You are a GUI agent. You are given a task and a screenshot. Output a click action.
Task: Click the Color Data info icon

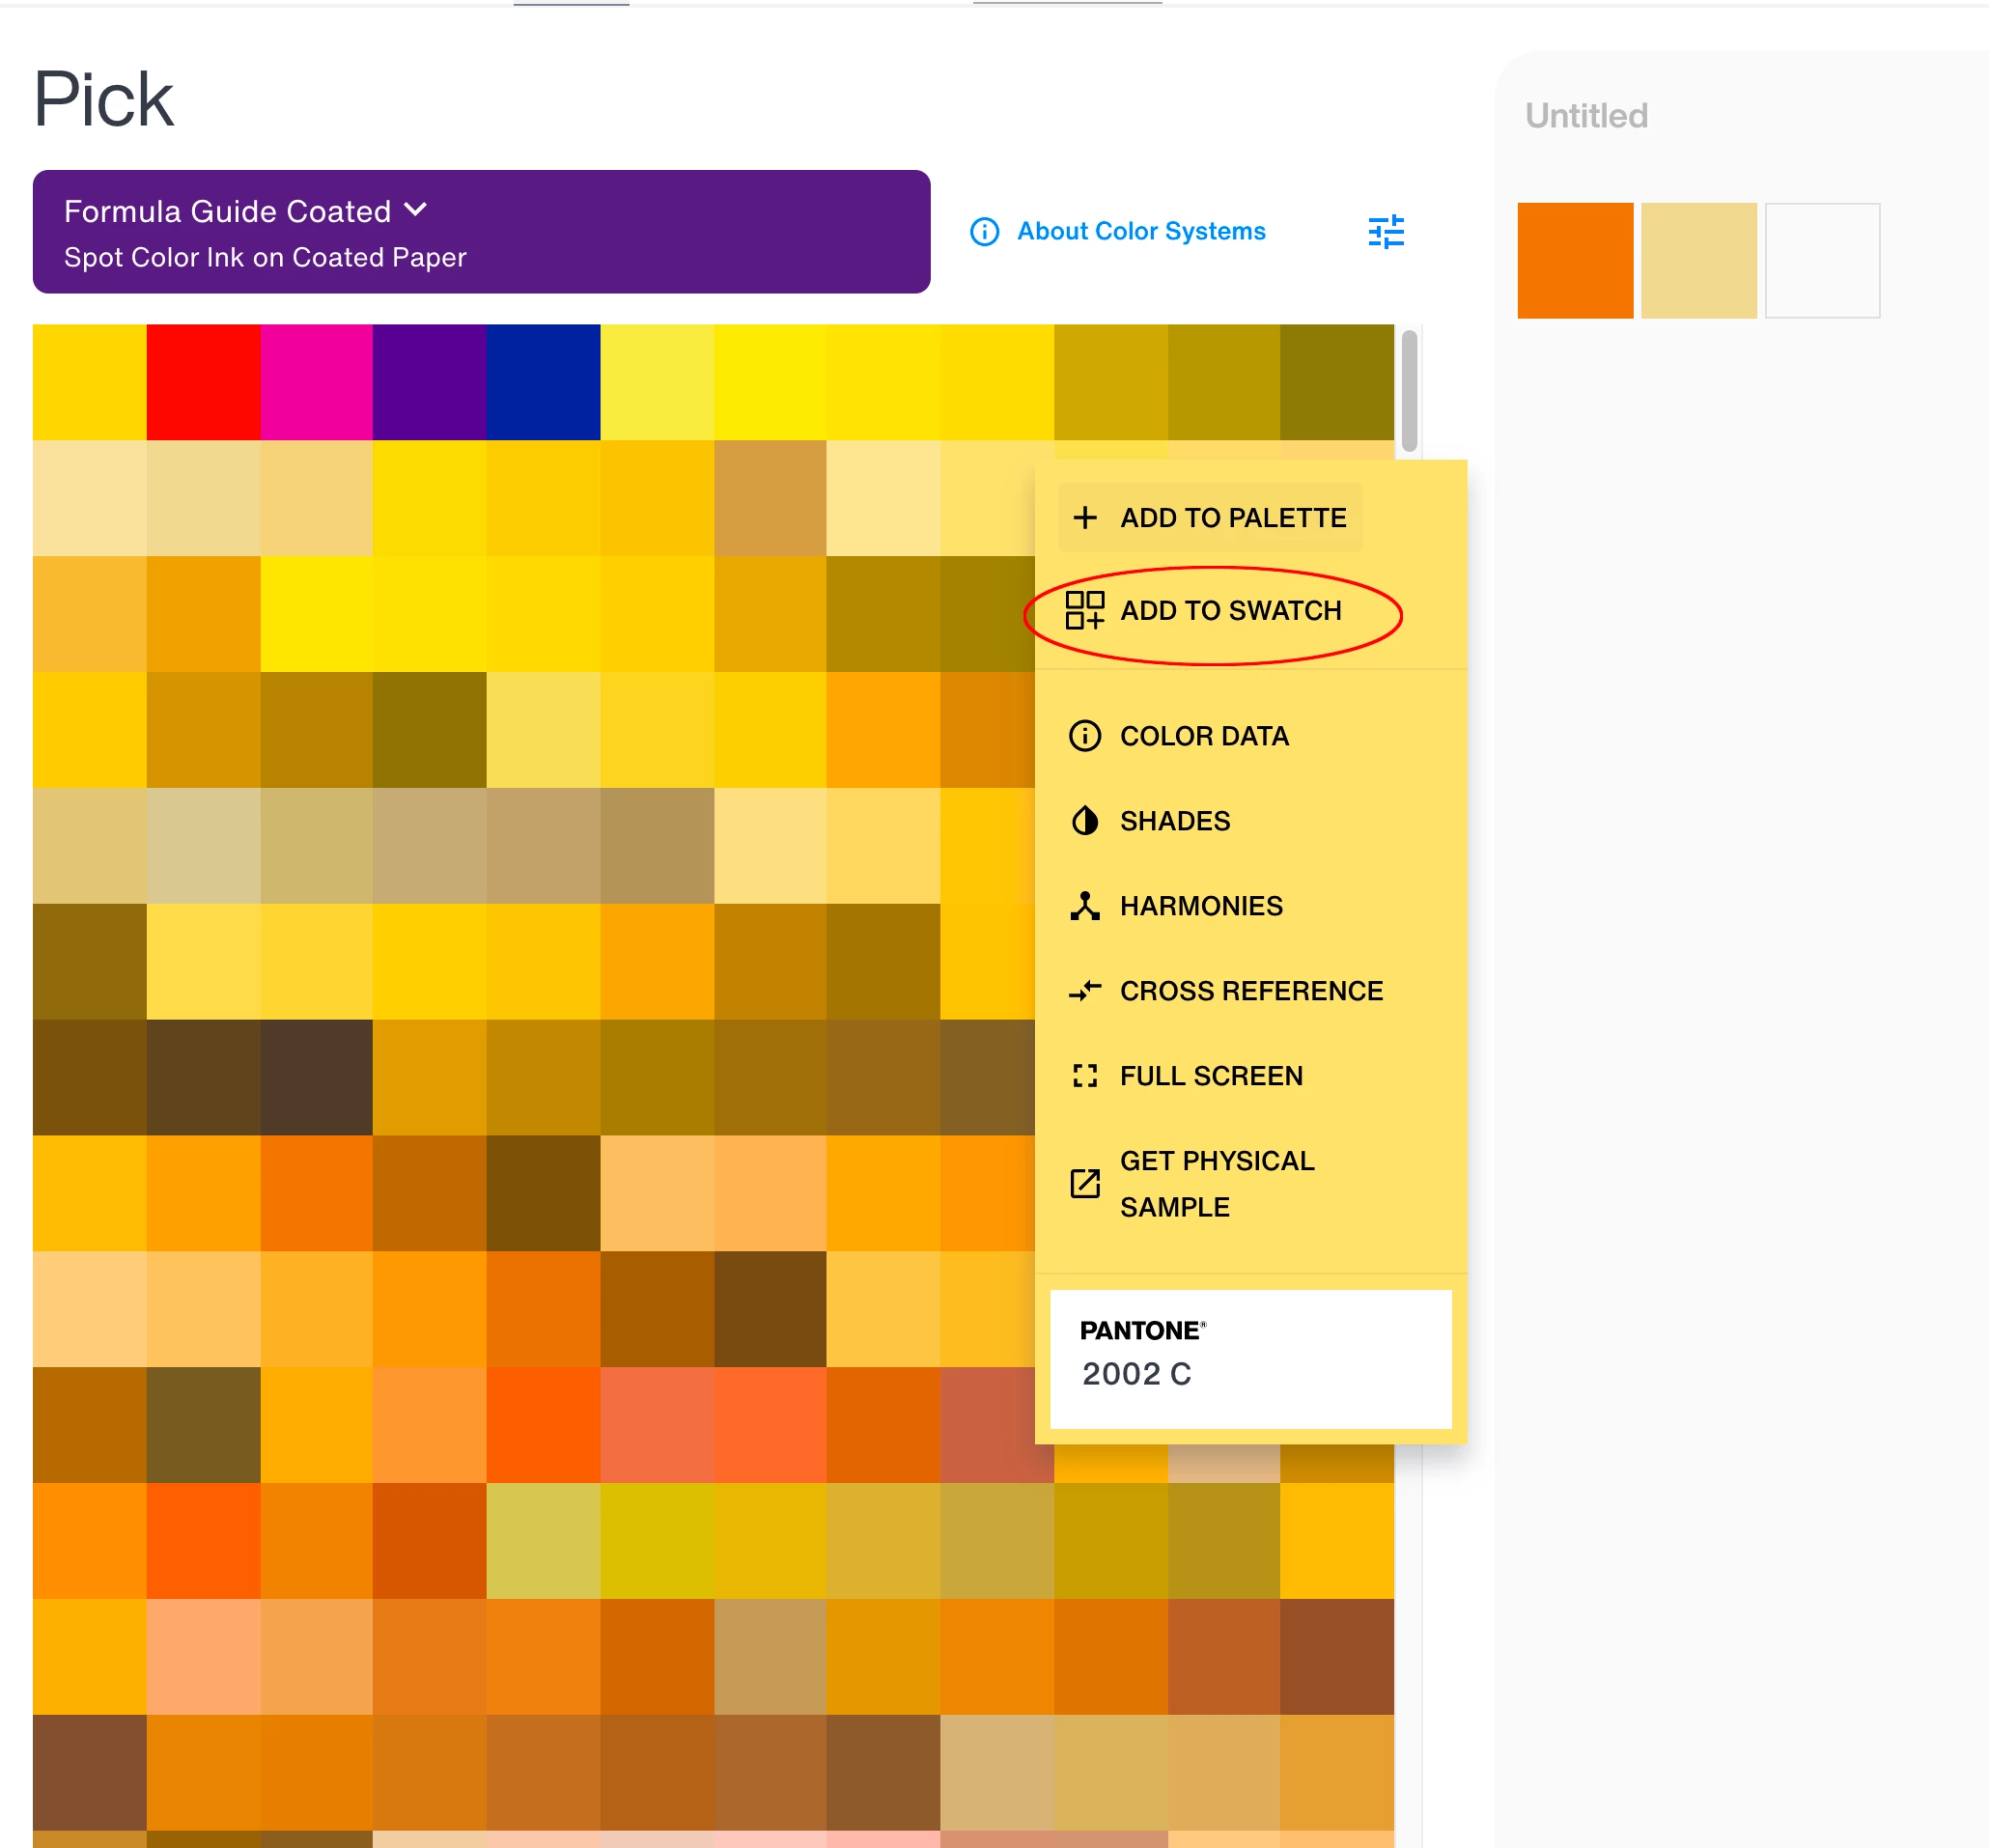[1084, 735]
